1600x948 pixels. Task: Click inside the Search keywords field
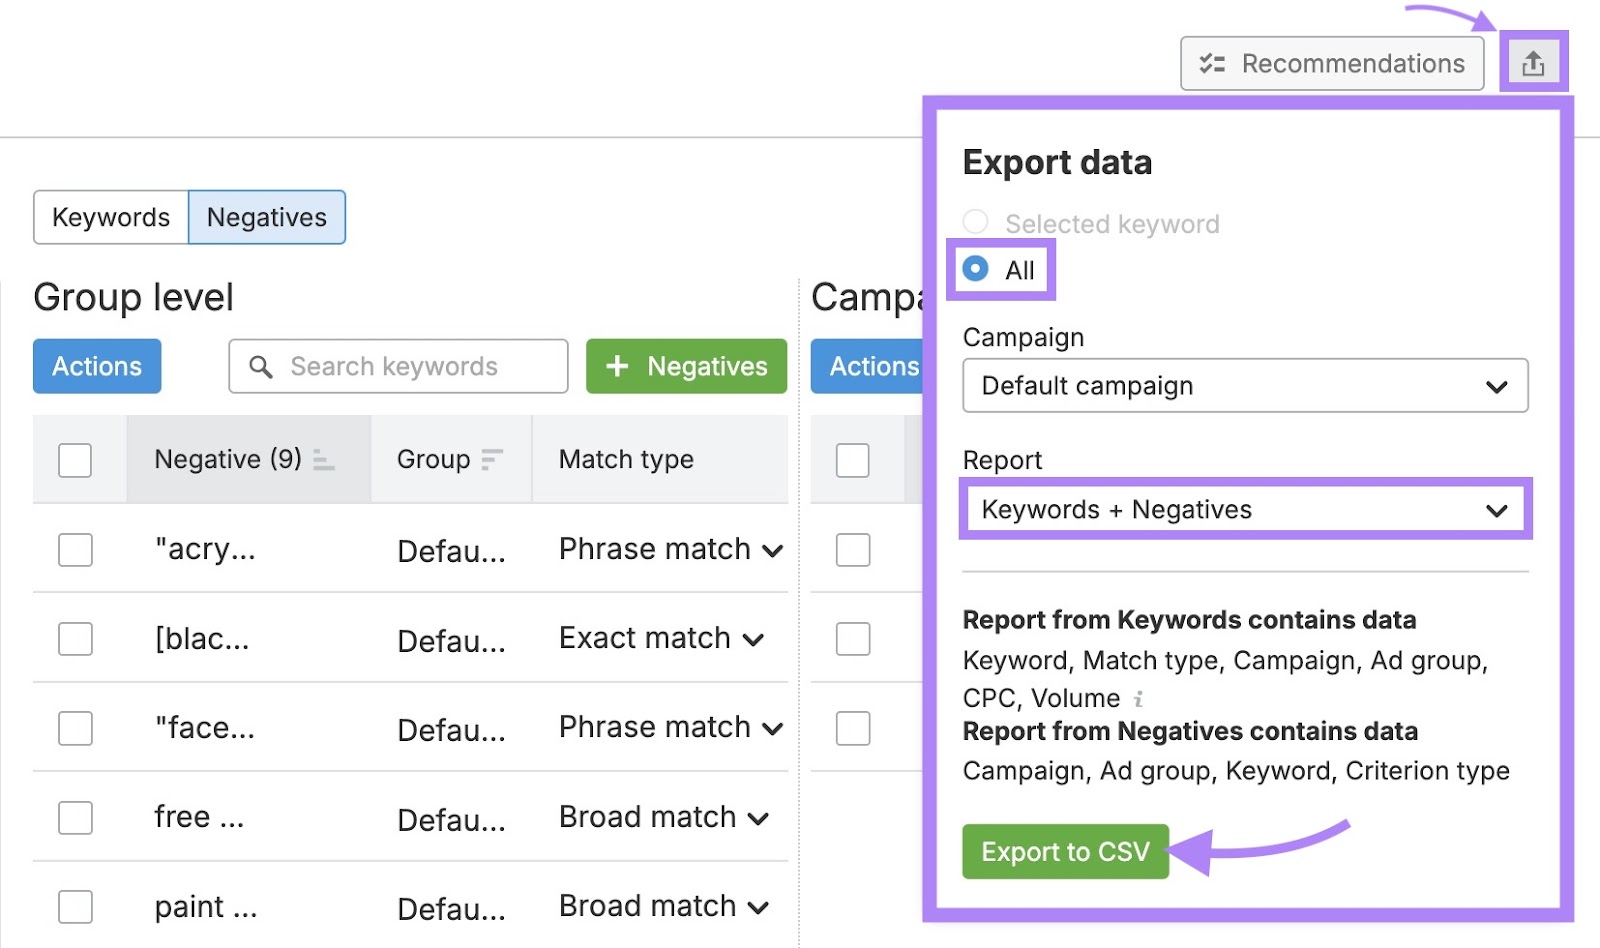395,366
